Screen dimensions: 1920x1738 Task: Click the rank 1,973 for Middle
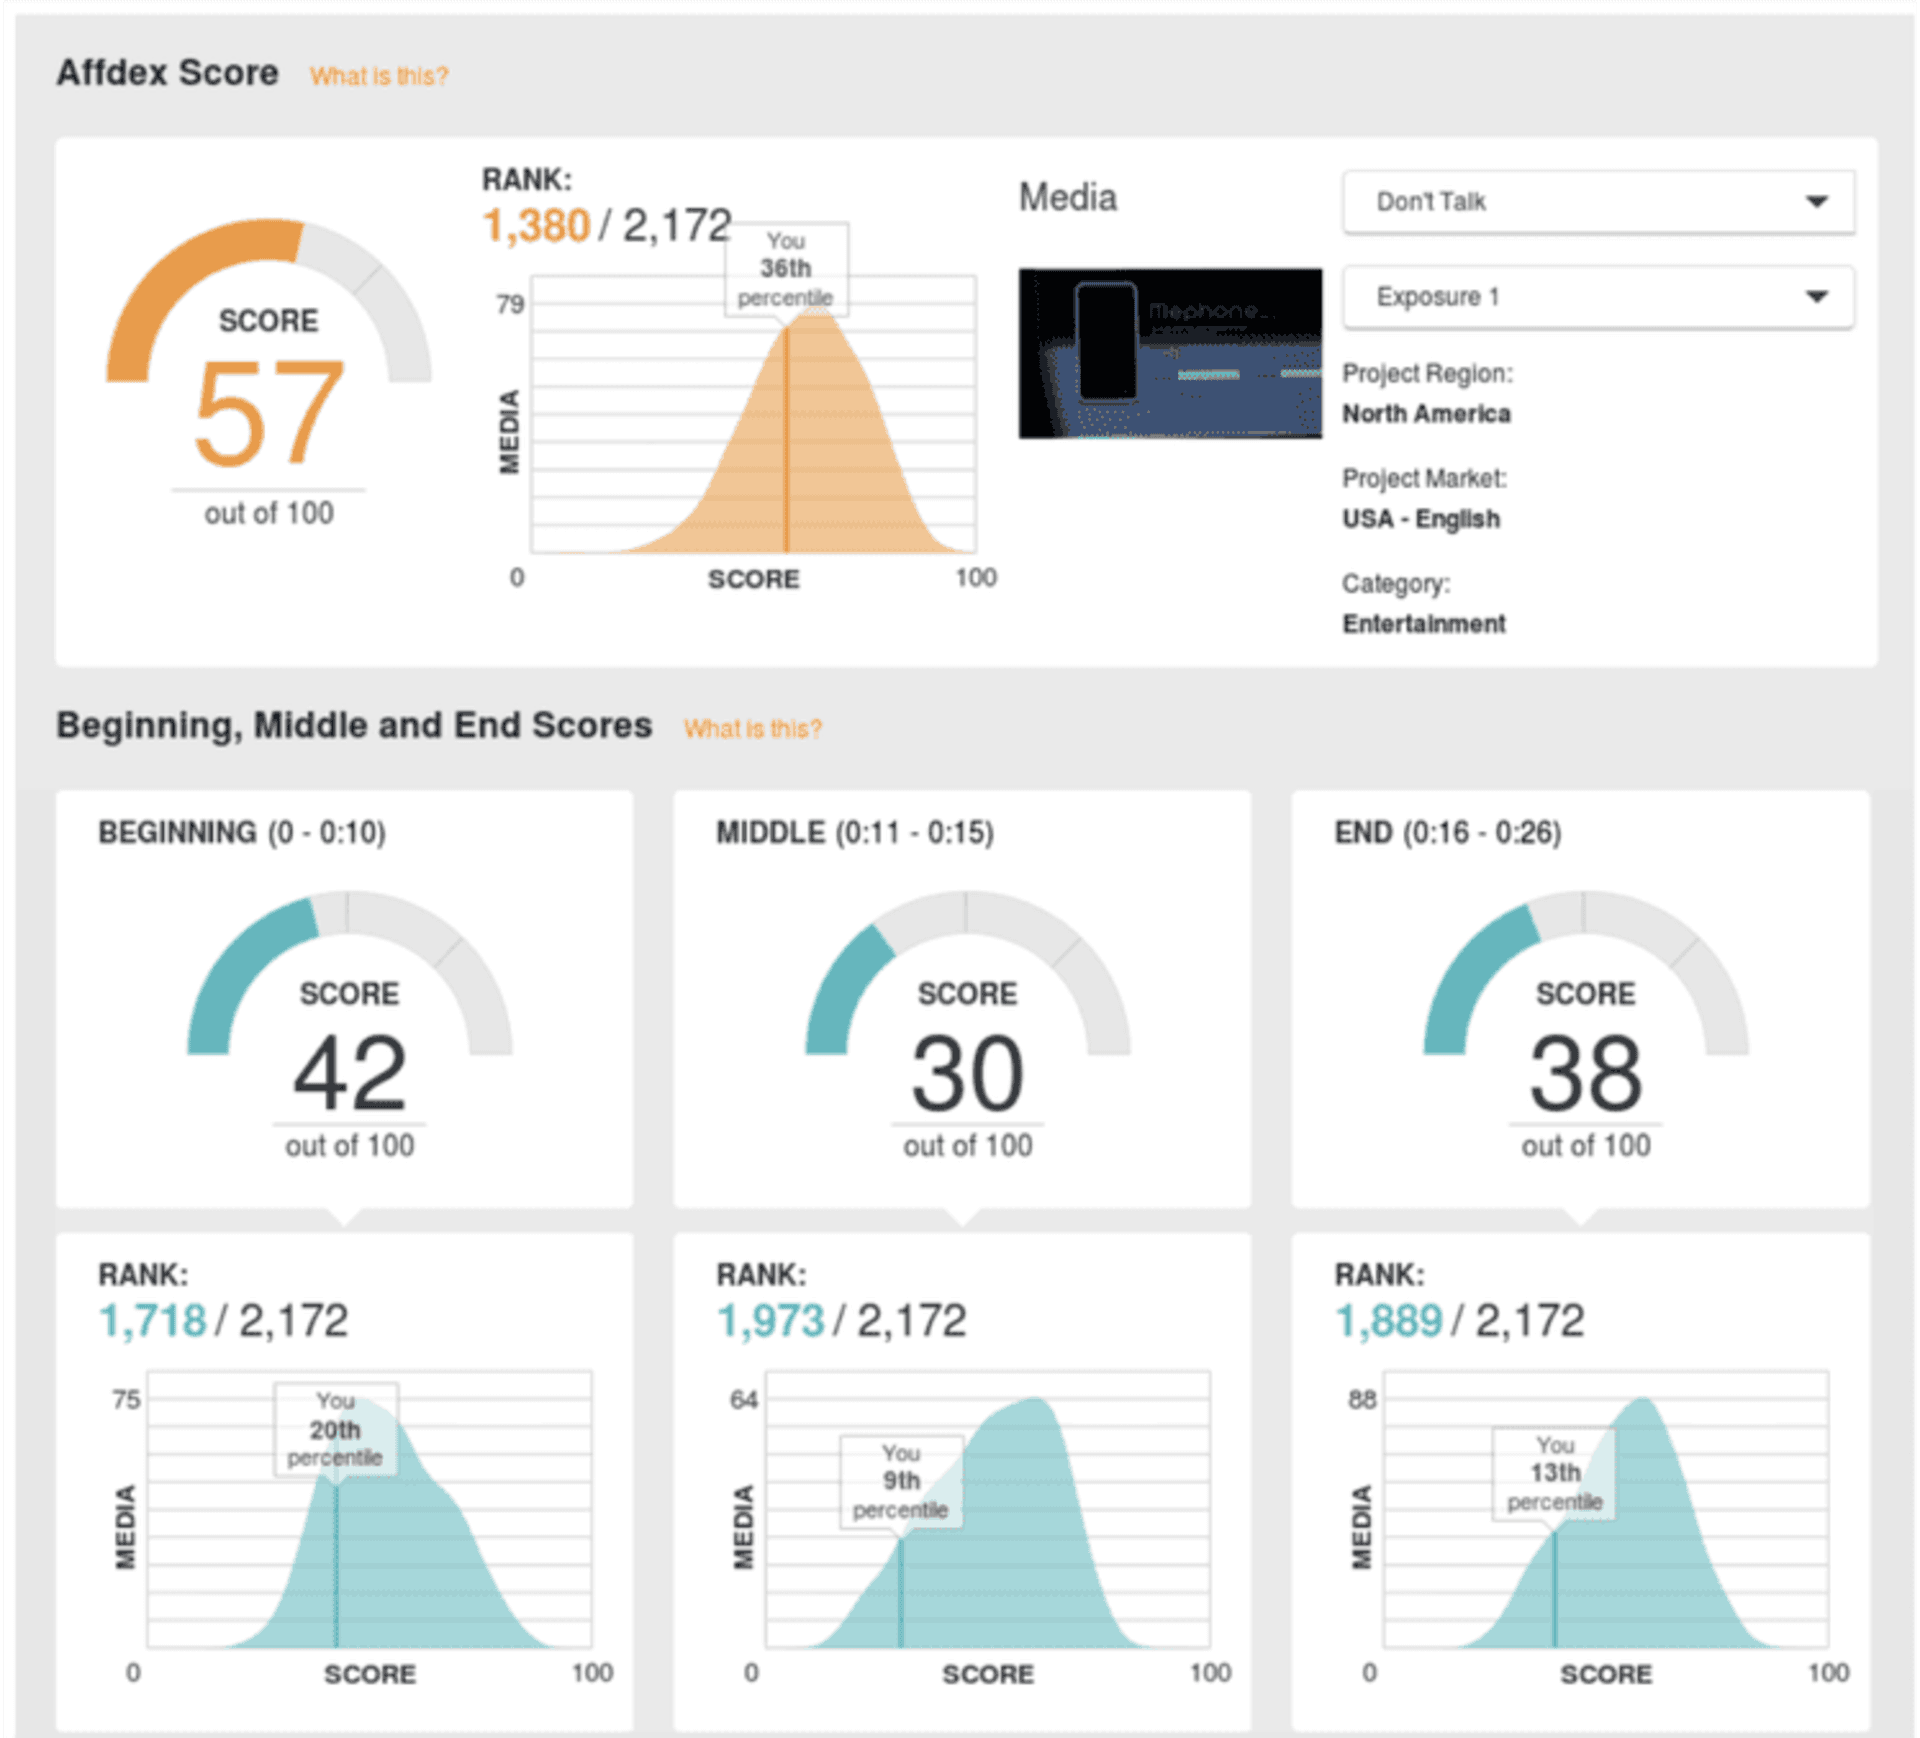coord(770,1319)
